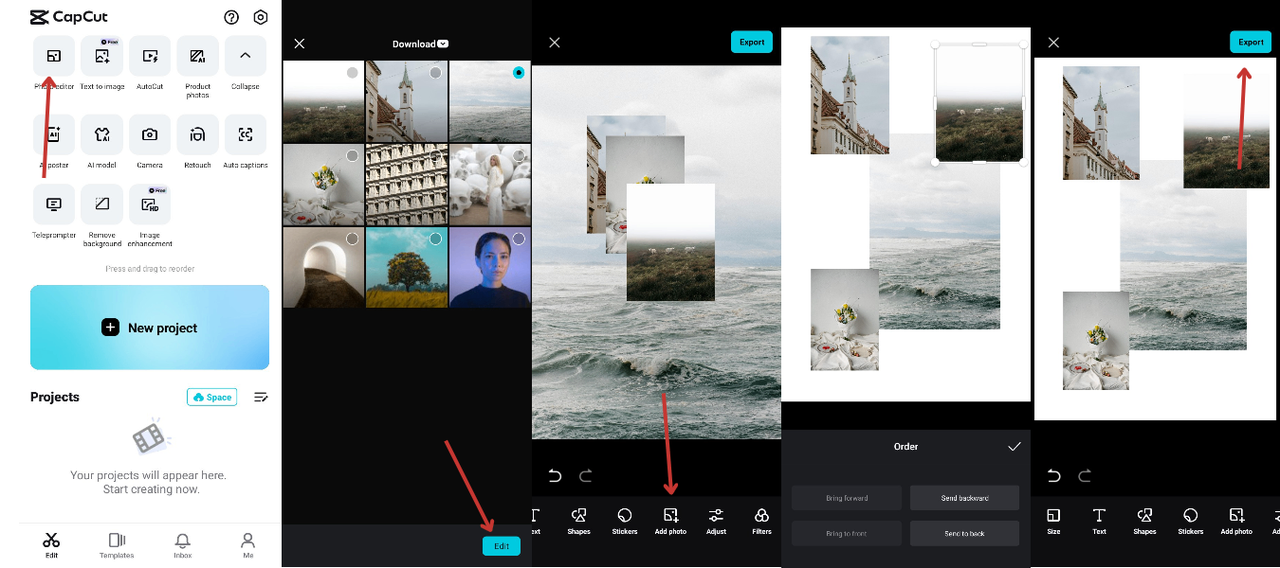The image size is (1280, 568).
Task: Choose Add photo in white canvas editor toolbar
Action: pyautogui.click(x=1236, y=521)
